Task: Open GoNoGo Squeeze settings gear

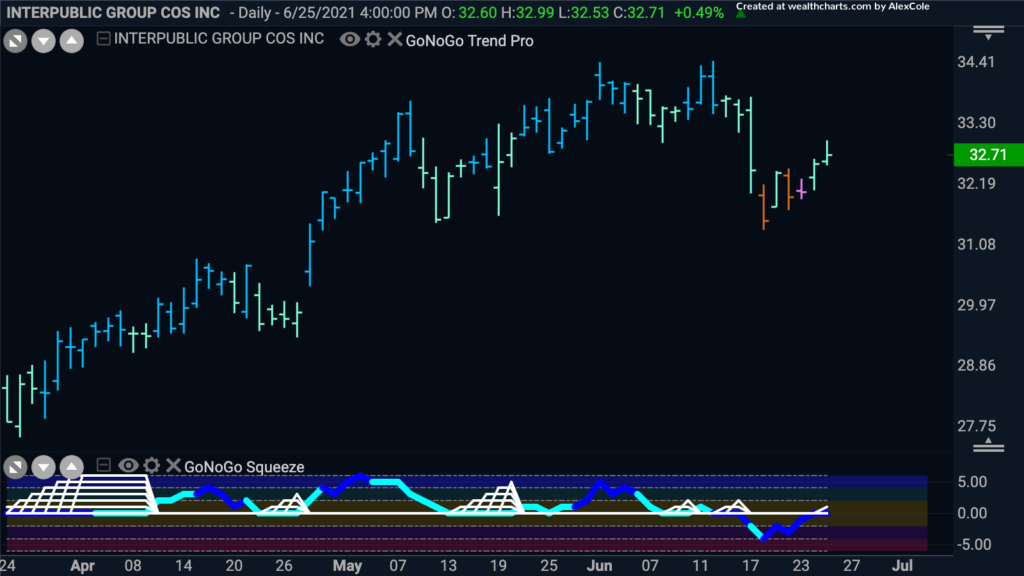Action: 152,466
